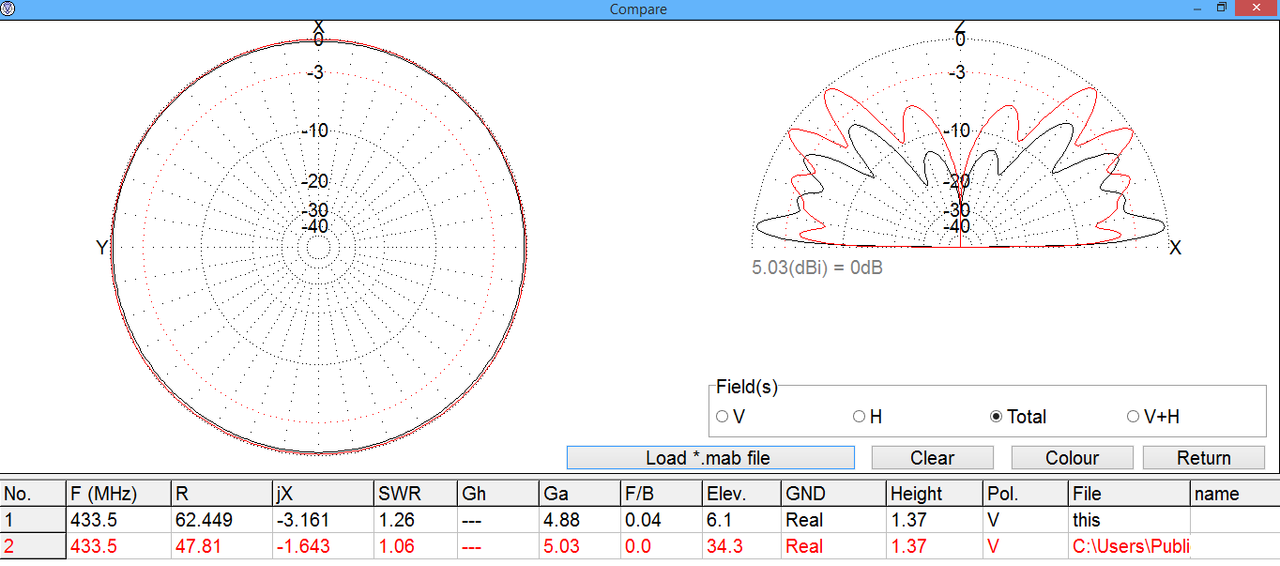Open the Colour chooser button
Screen dimensions: 1280x566
click(1072, 458)
